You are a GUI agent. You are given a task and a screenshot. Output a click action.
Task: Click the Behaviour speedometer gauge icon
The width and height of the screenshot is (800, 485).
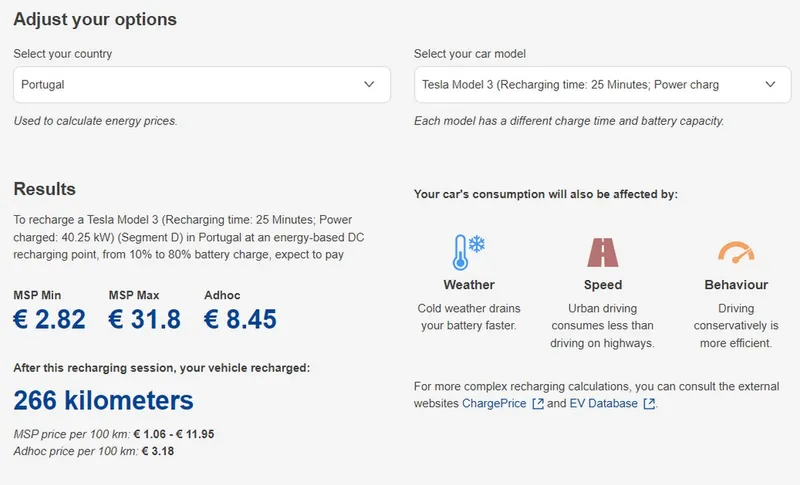(x=736, y=253)
